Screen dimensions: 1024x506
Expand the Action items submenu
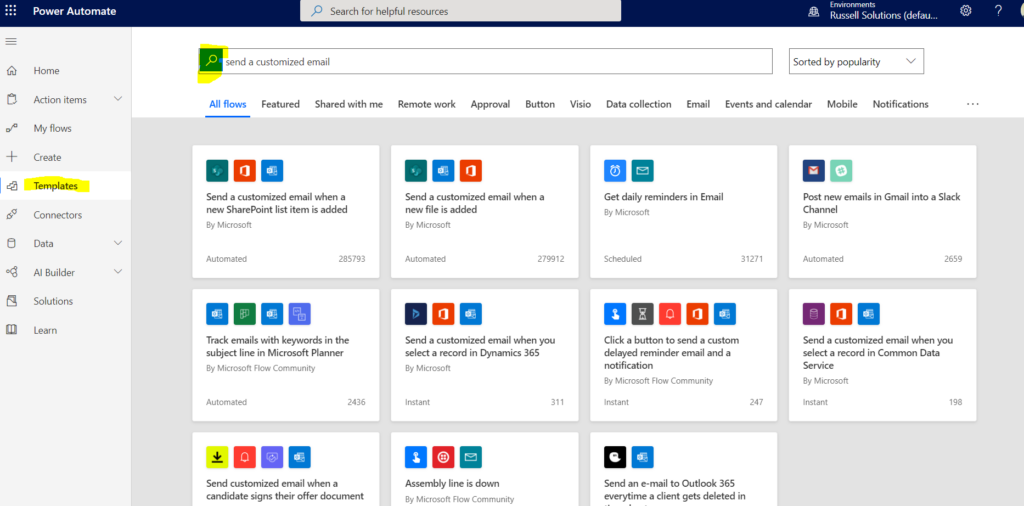(118, 99)
